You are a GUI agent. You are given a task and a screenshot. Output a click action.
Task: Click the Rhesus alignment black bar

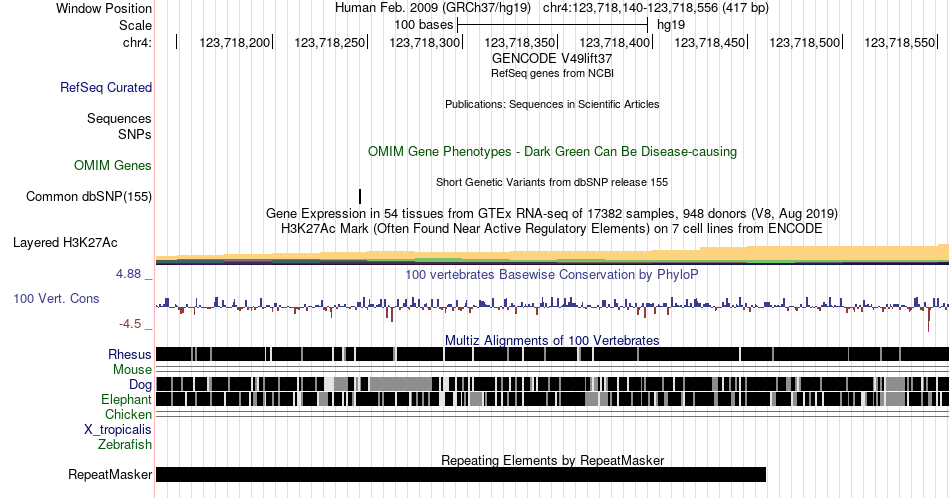click(x=552, y=354)
